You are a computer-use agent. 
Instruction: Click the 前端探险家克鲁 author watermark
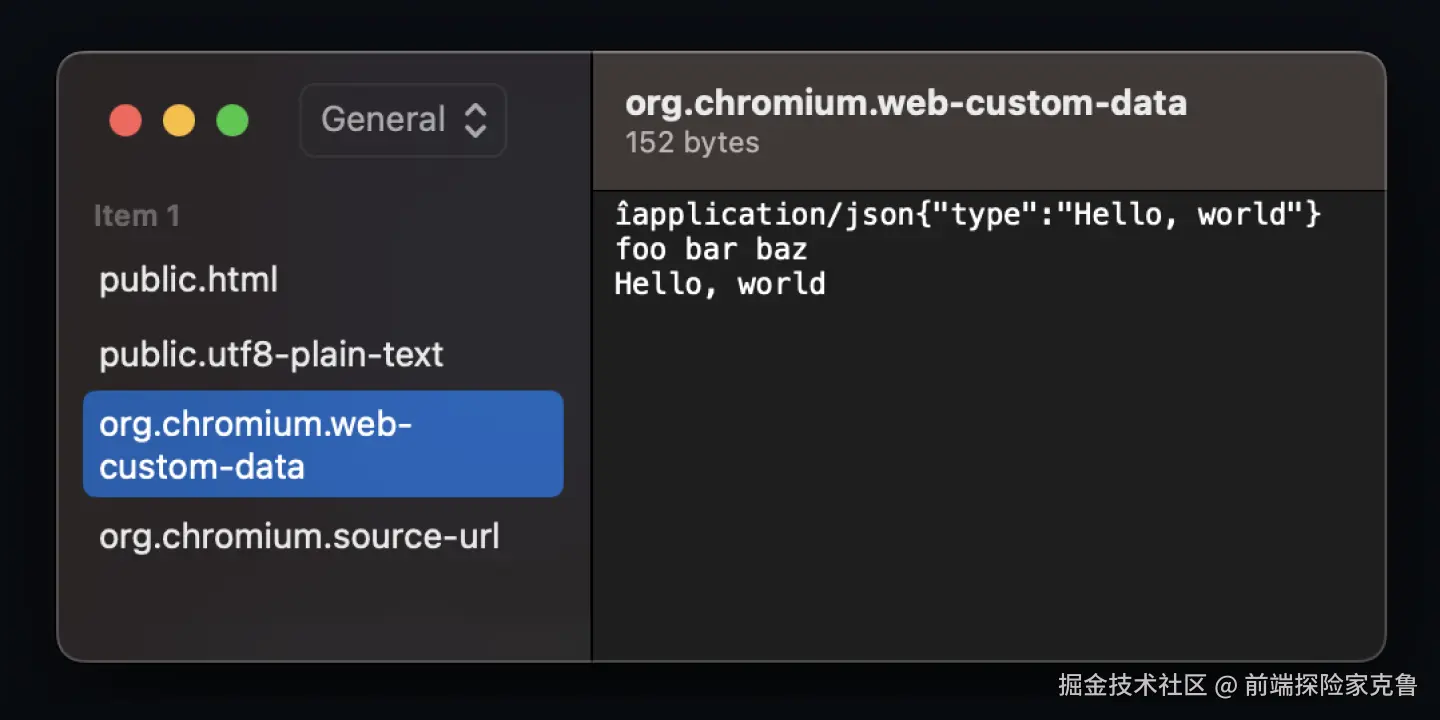tap(1330, 685)
